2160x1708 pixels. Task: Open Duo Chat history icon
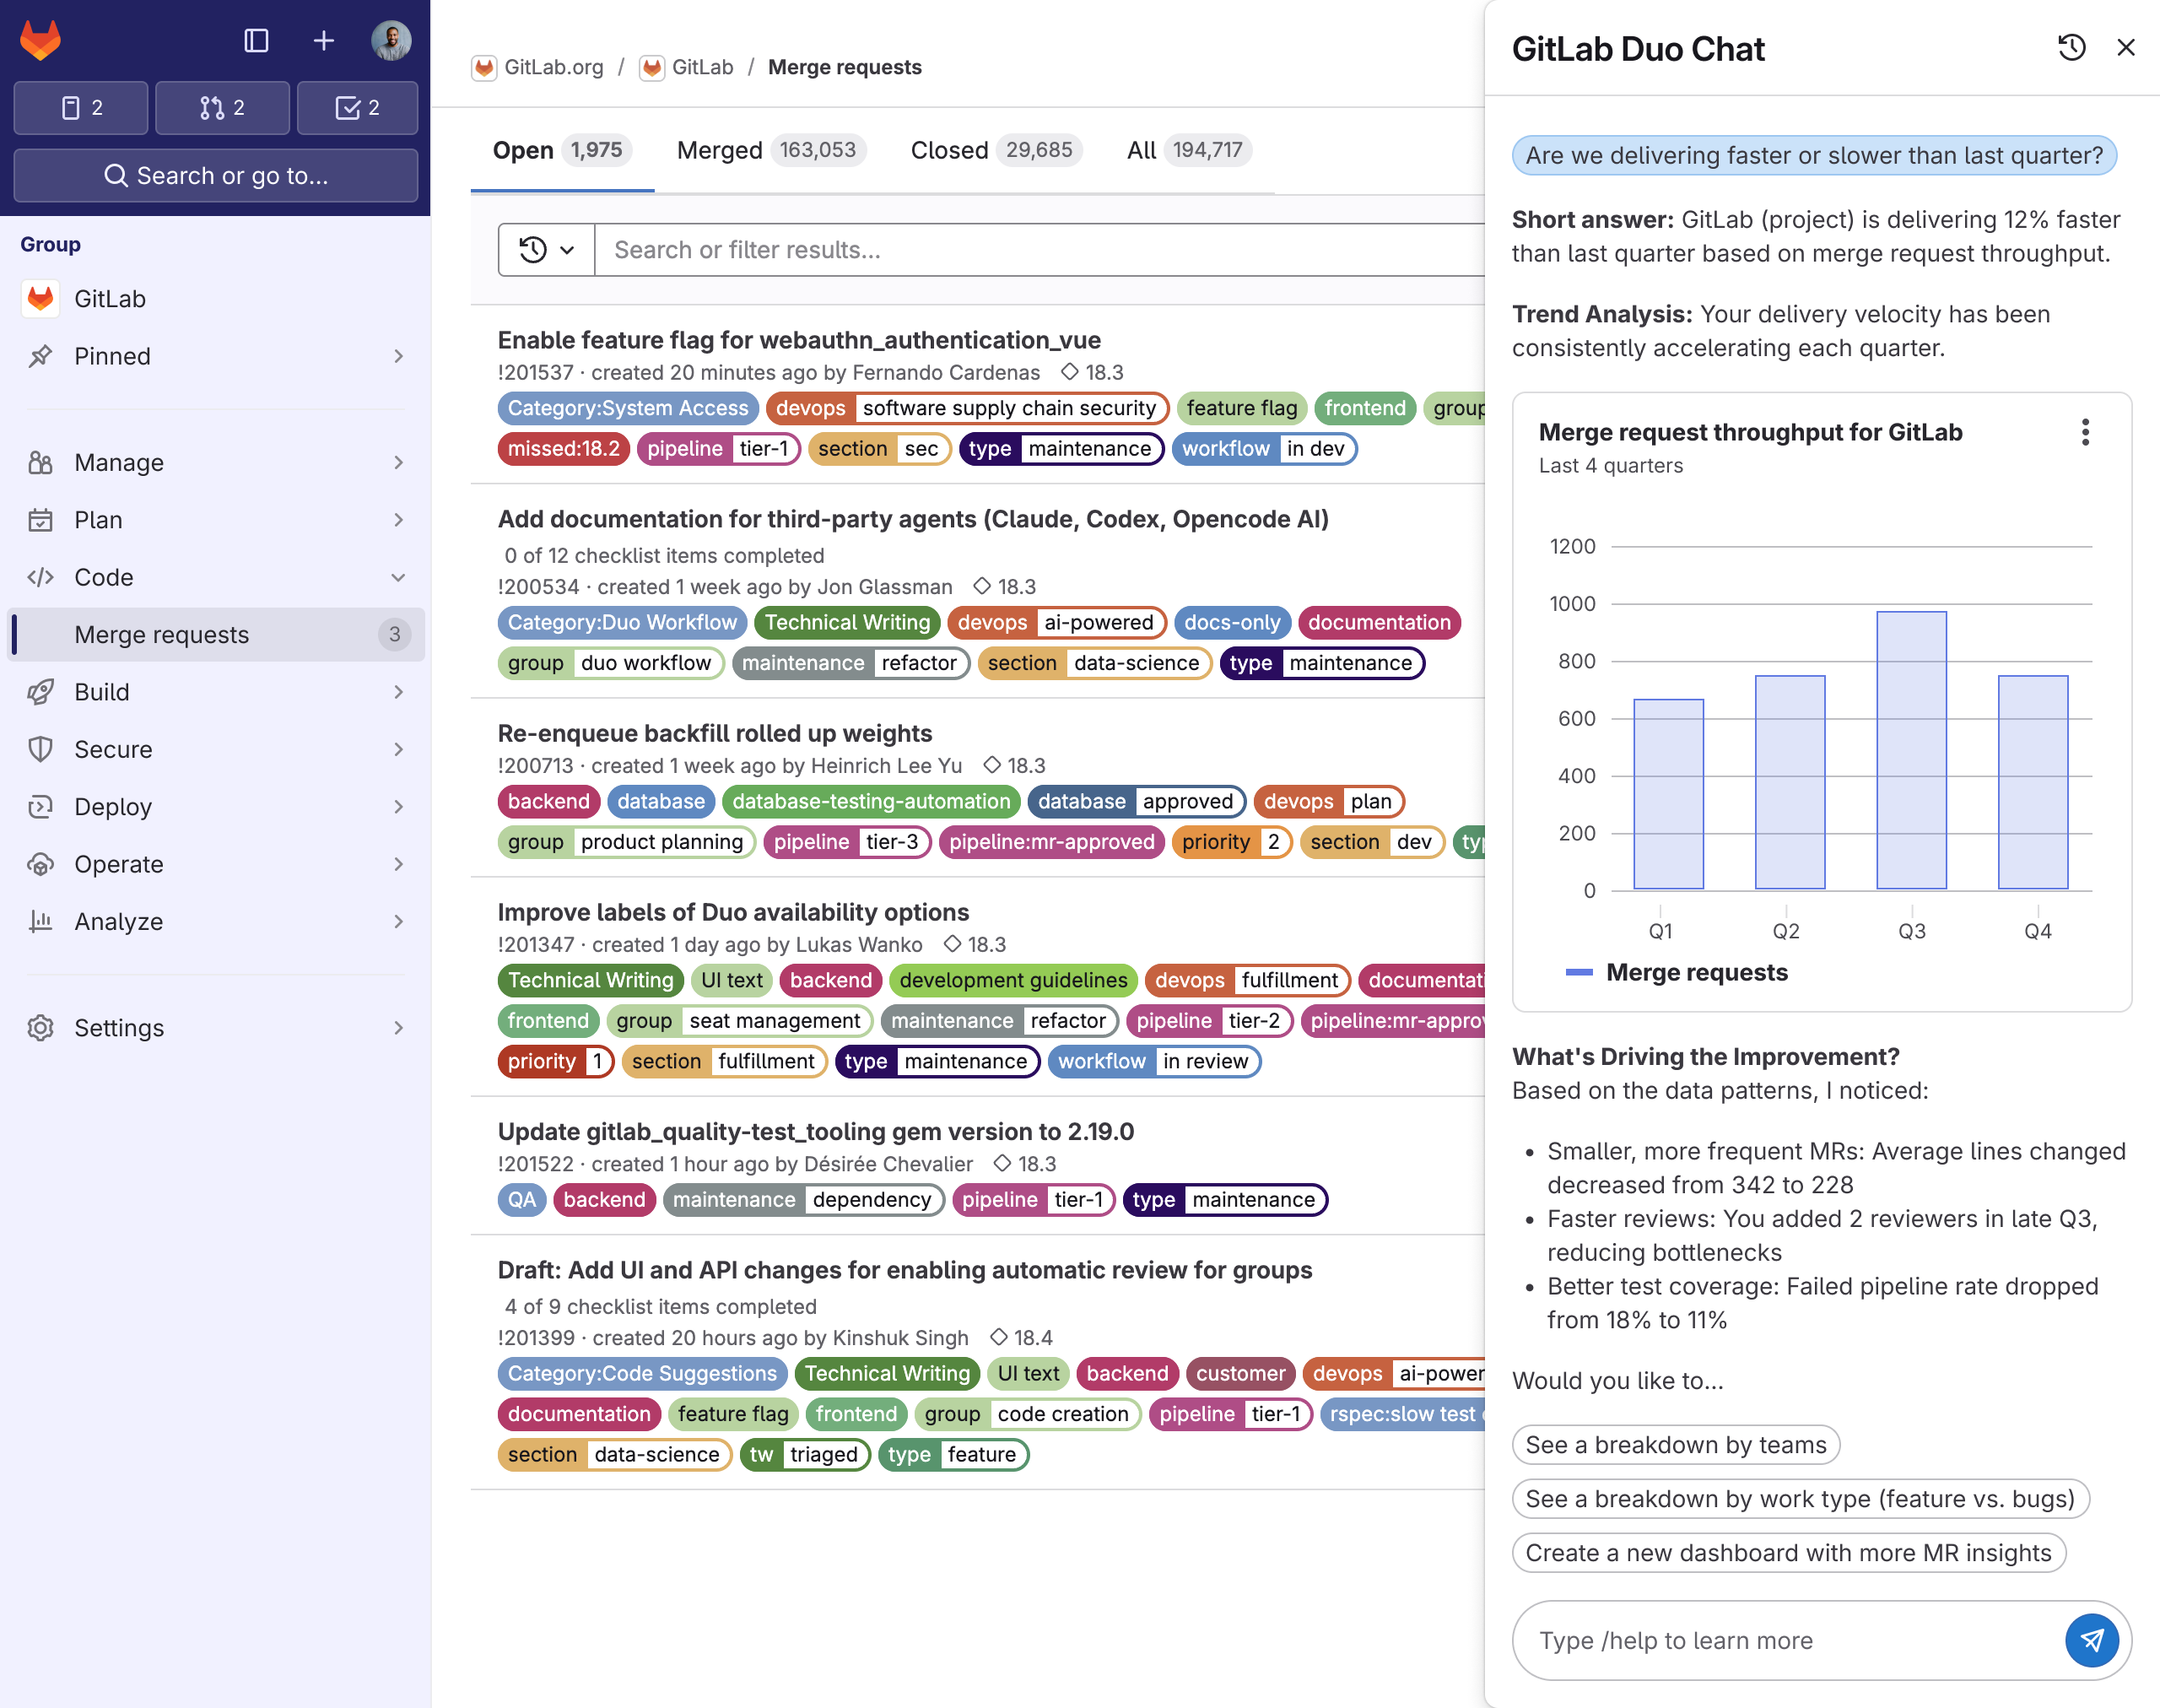pyautogui.click(x=2071, y=48)
